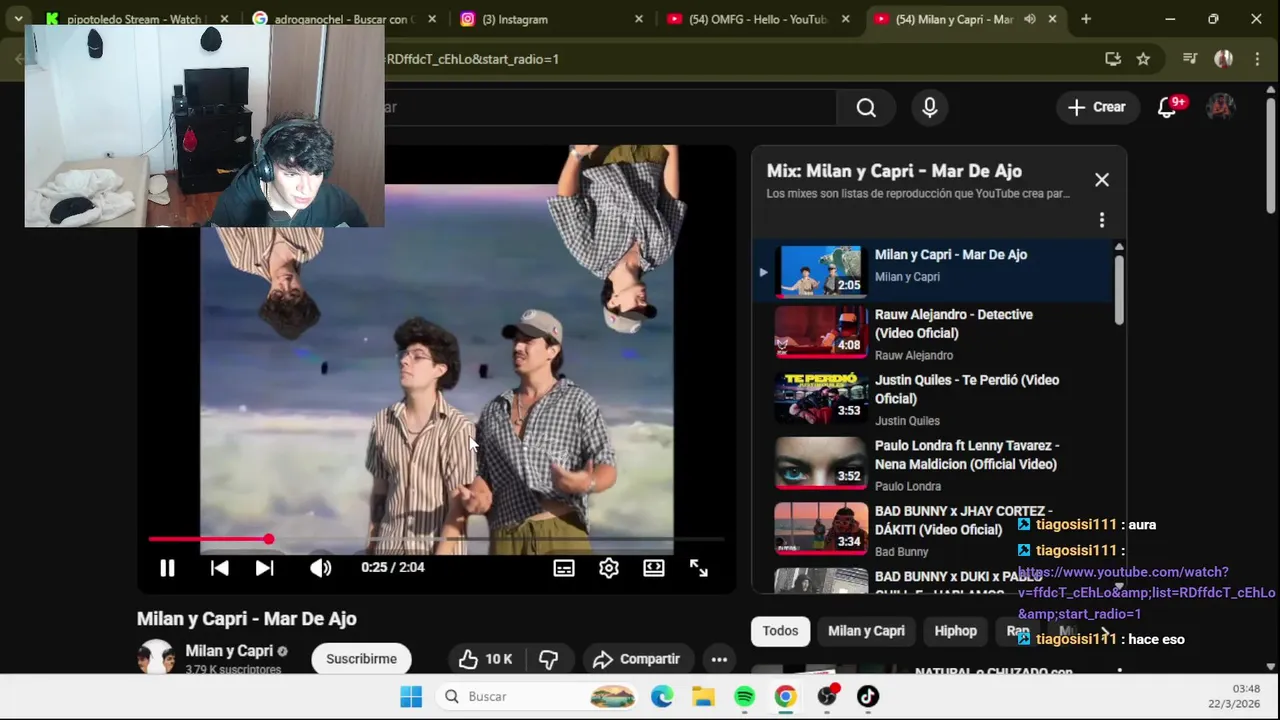Image resolution: width=1280 pixels, height=720 pixels.
Task: Mute audio on the Milan y Capri tab
Action: point(1030,19)
